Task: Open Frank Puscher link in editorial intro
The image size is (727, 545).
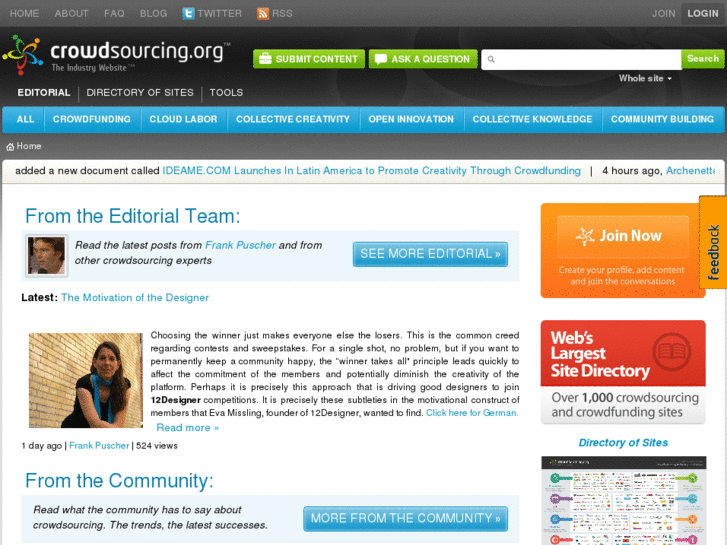Action: click(240, 245)
